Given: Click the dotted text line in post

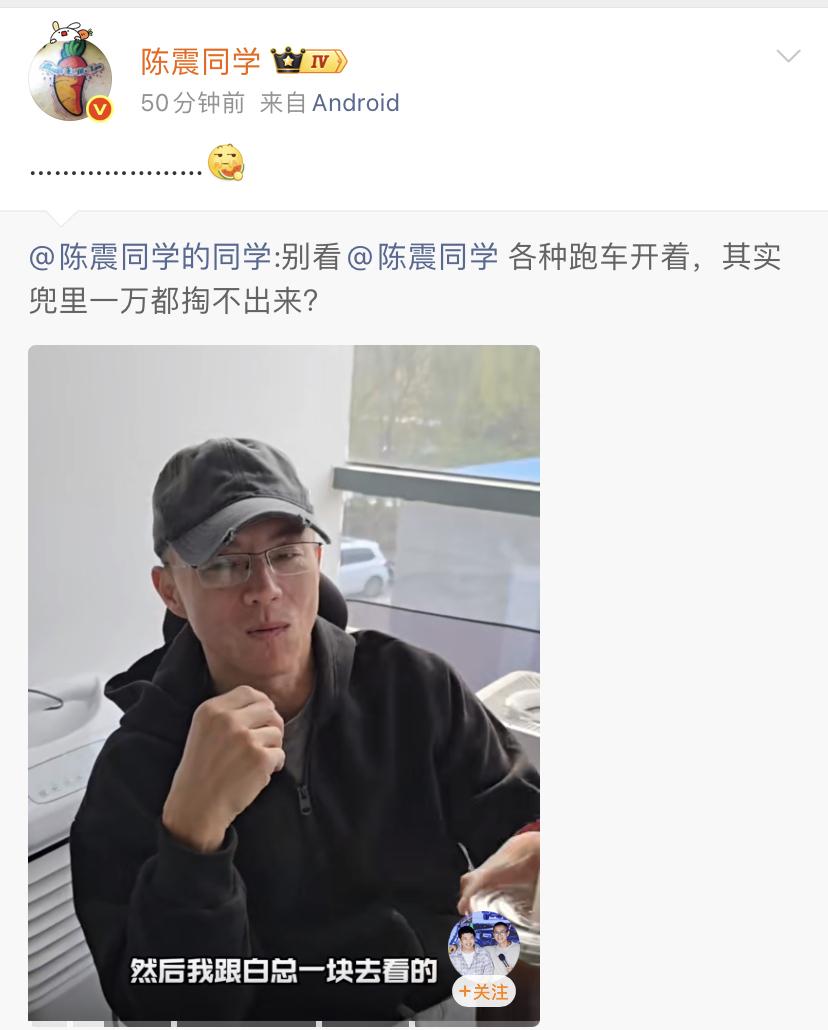Looking at the screenshot, I should (x=116, y=173).
